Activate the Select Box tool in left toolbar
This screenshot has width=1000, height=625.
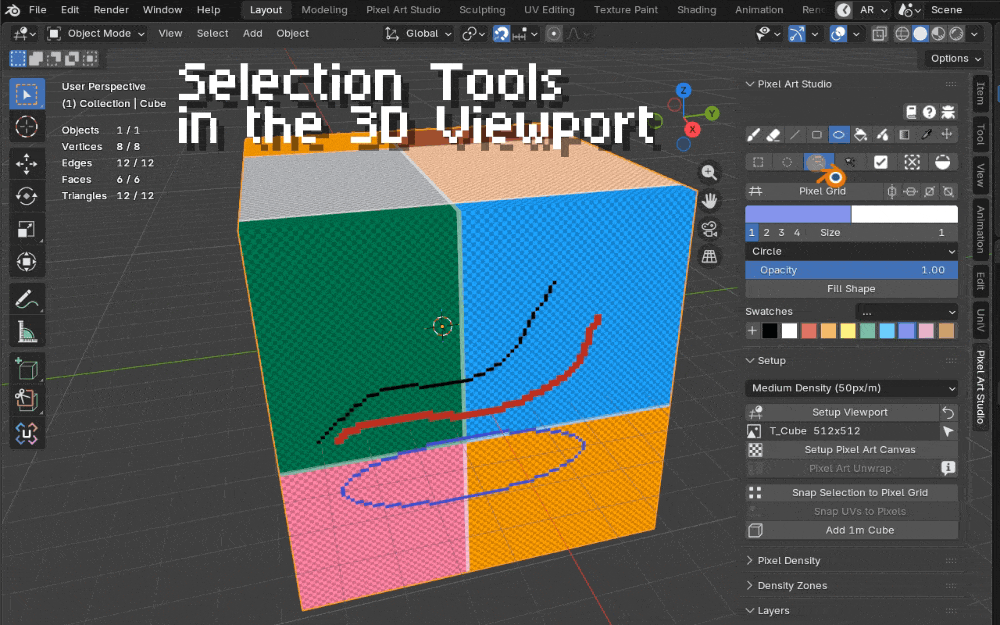pyautogui.click(x=26, y=94)
